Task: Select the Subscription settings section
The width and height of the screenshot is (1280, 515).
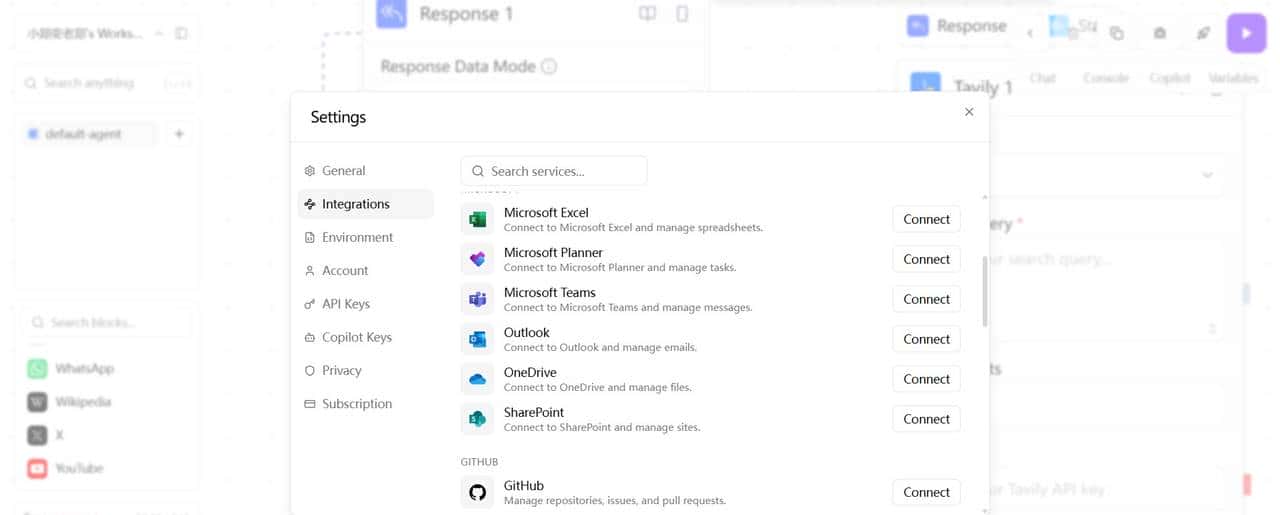Action: pos(356,404)
